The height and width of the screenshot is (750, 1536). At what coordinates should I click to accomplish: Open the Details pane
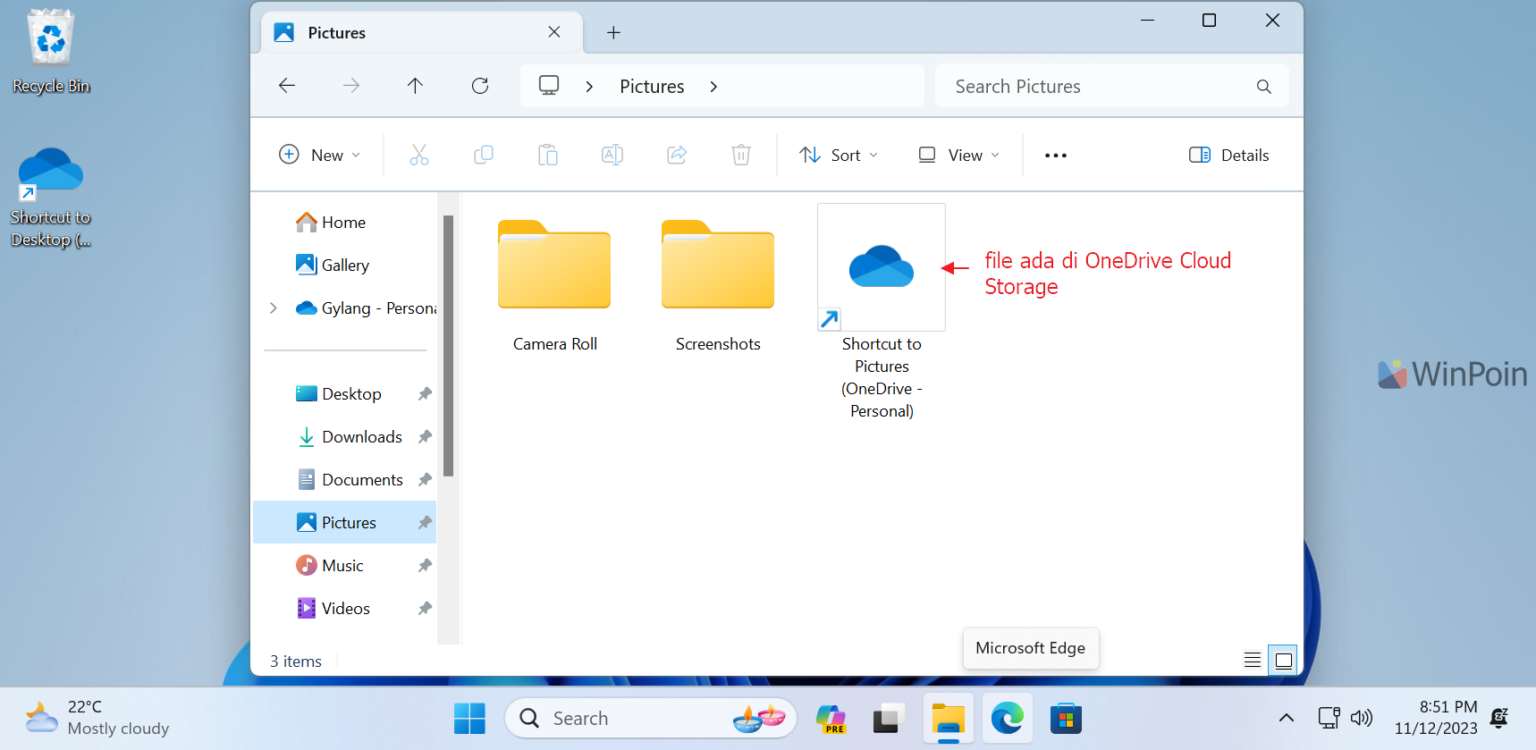(1228, 154)
